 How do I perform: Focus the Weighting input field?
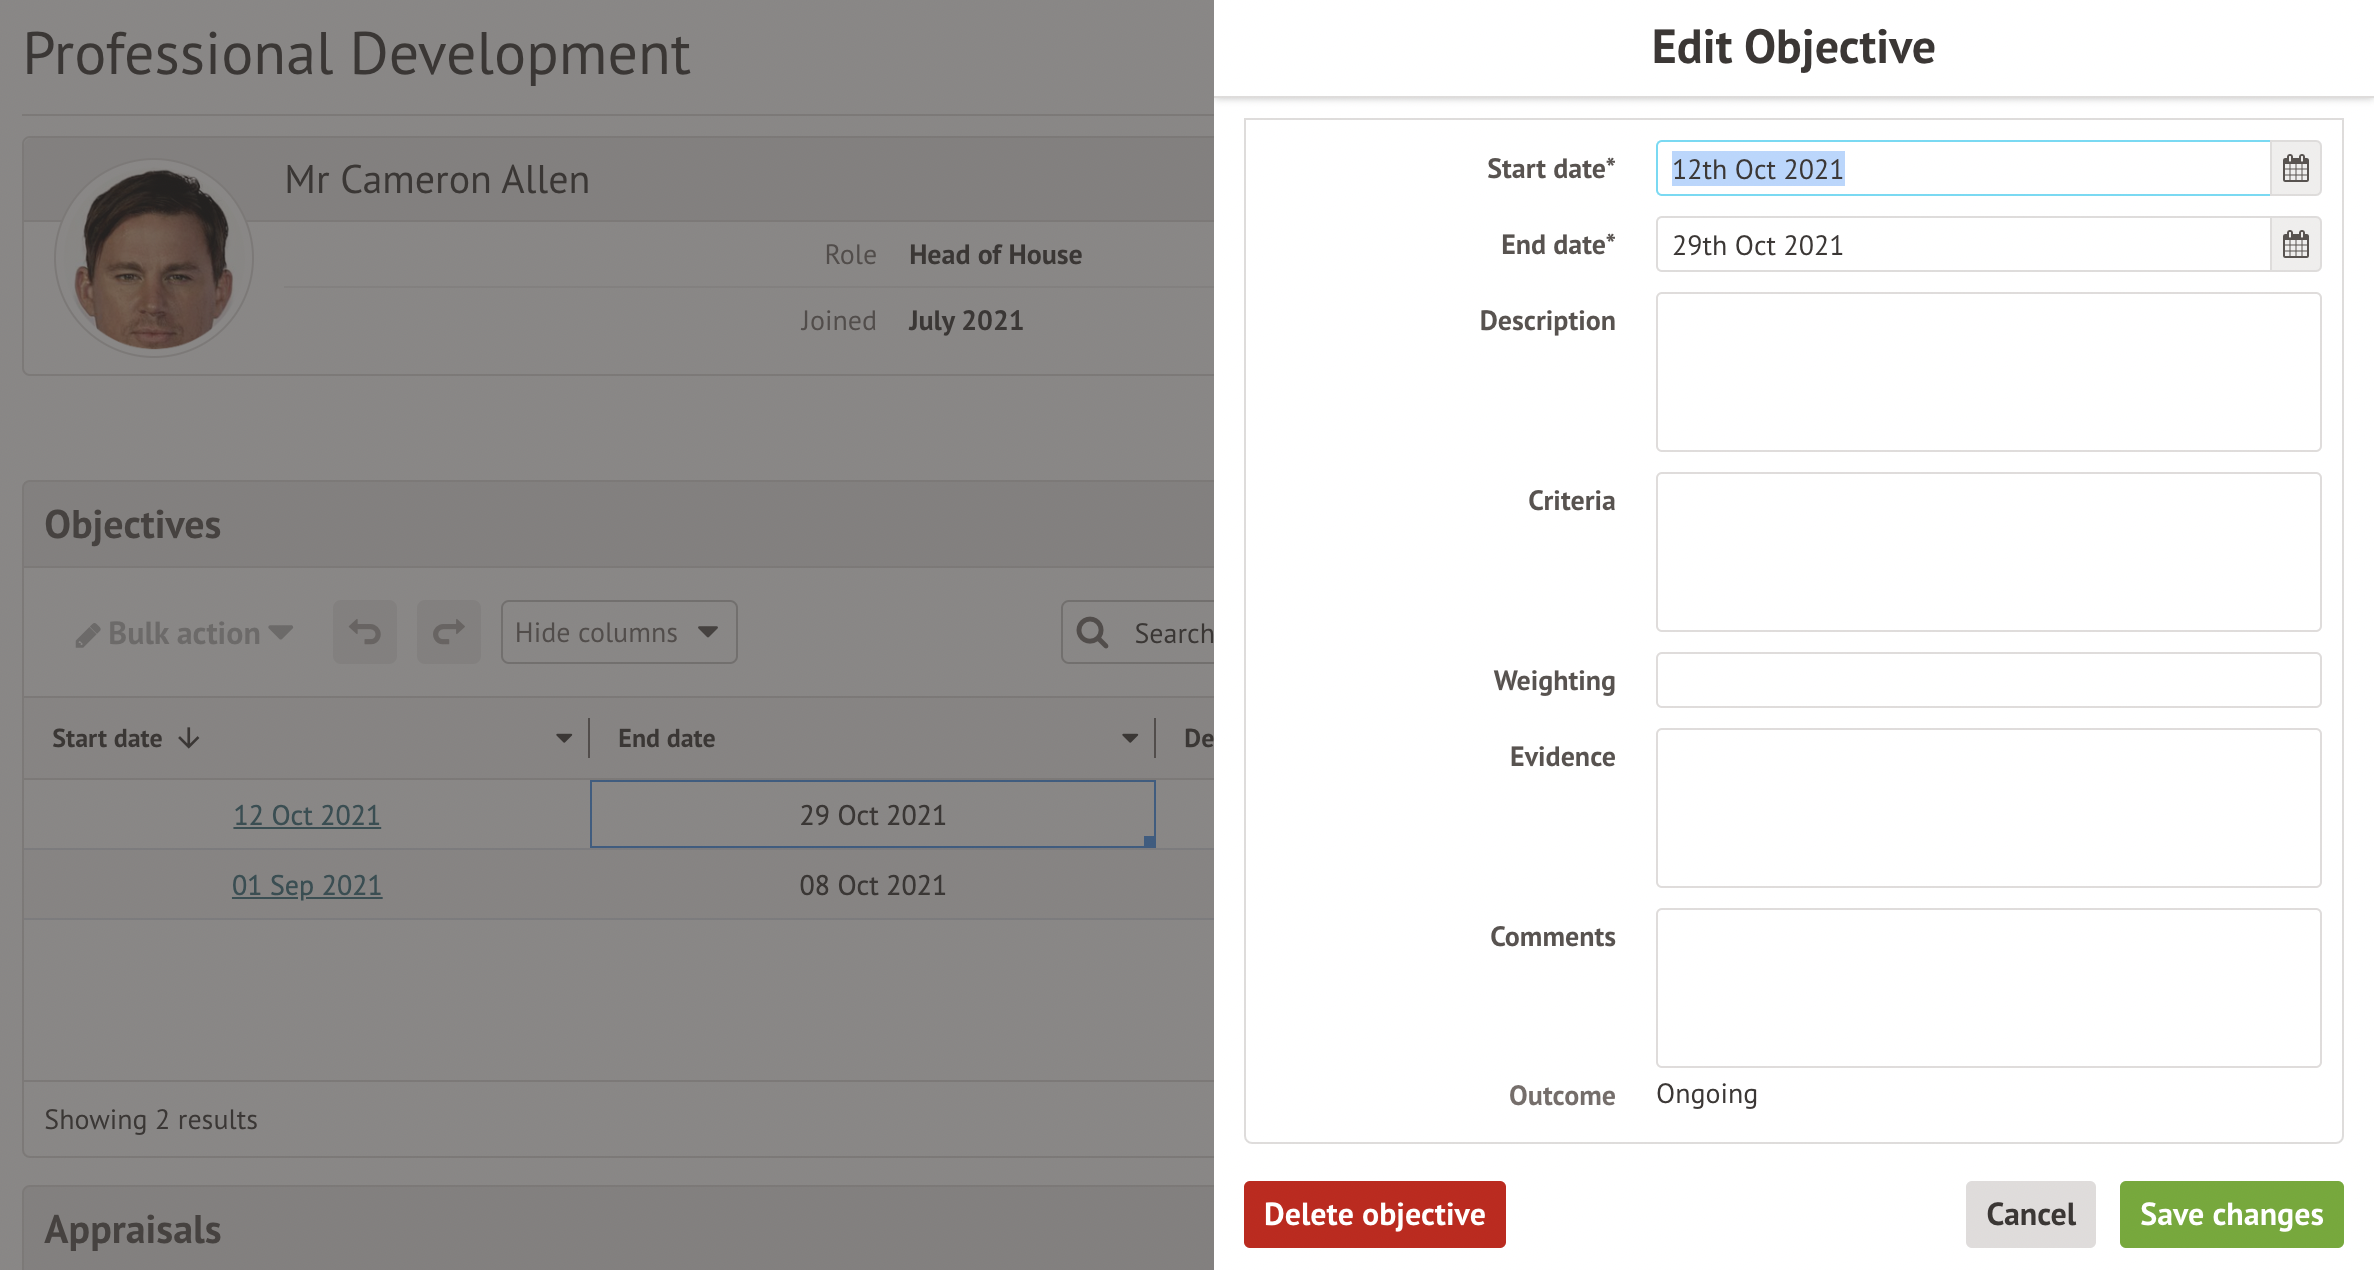pyautogui.click(x=1988, y=680)
